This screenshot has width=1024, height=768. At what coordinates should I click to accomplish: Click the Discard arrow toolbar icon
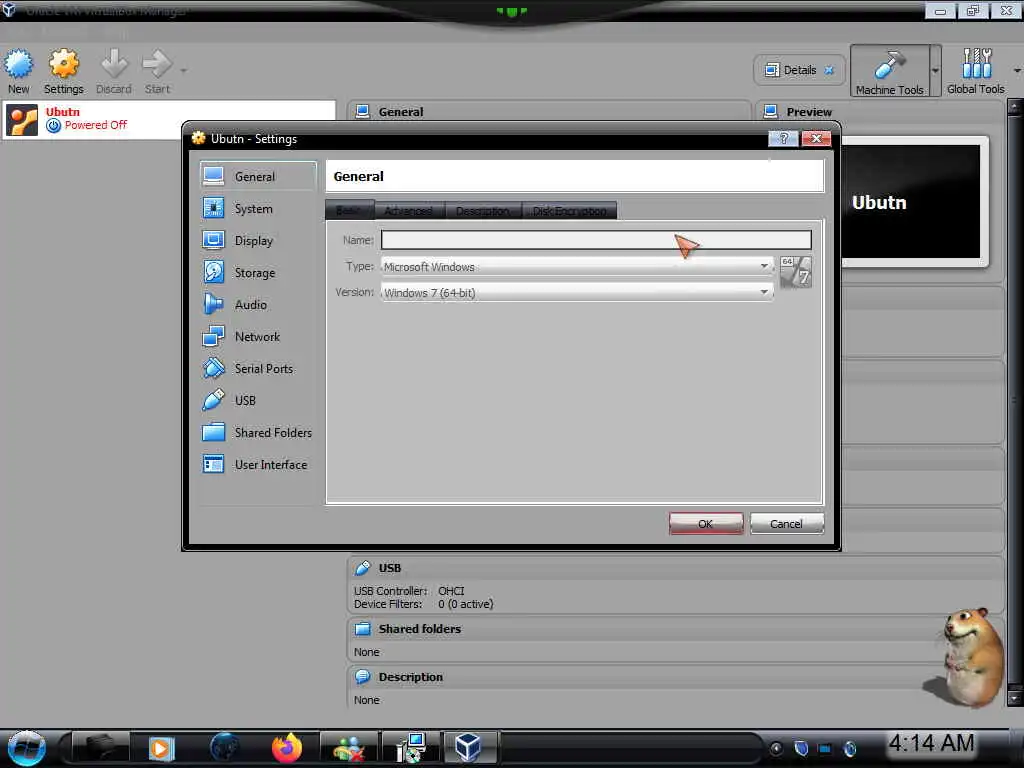[114, 72]
